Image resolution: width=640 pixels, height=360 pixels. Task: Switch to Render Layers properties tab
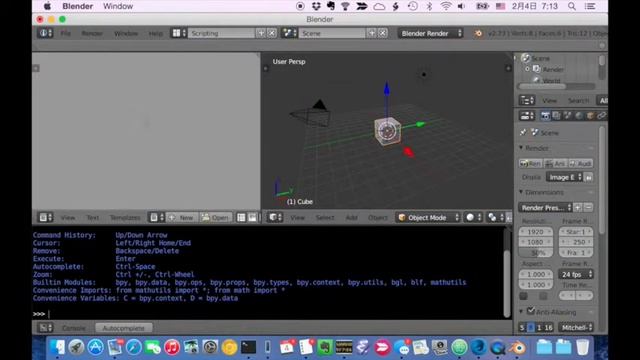click(x=556, y=116)
